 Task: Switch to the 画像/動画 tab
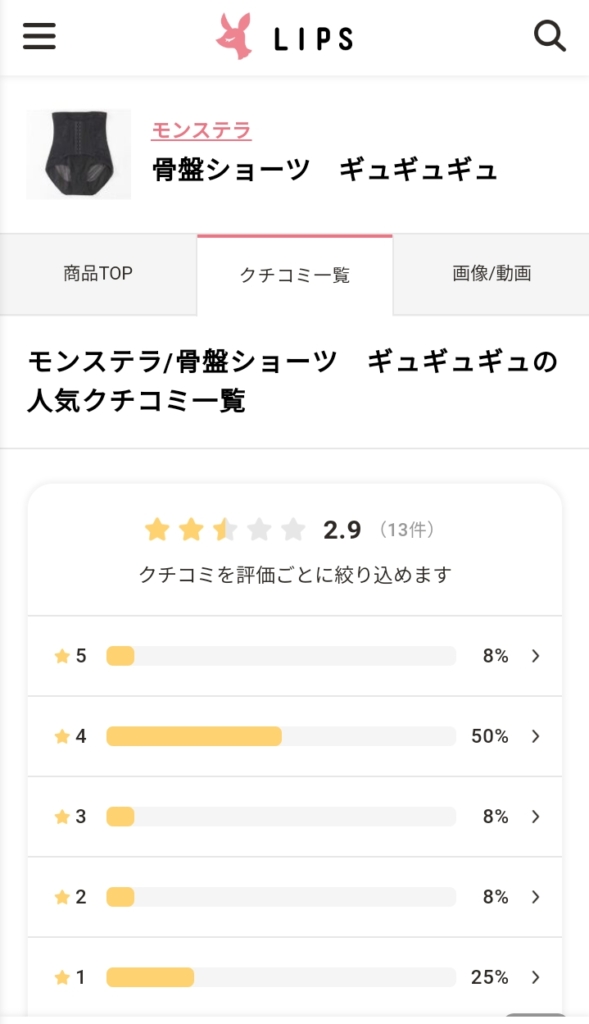tap(491, 274)
